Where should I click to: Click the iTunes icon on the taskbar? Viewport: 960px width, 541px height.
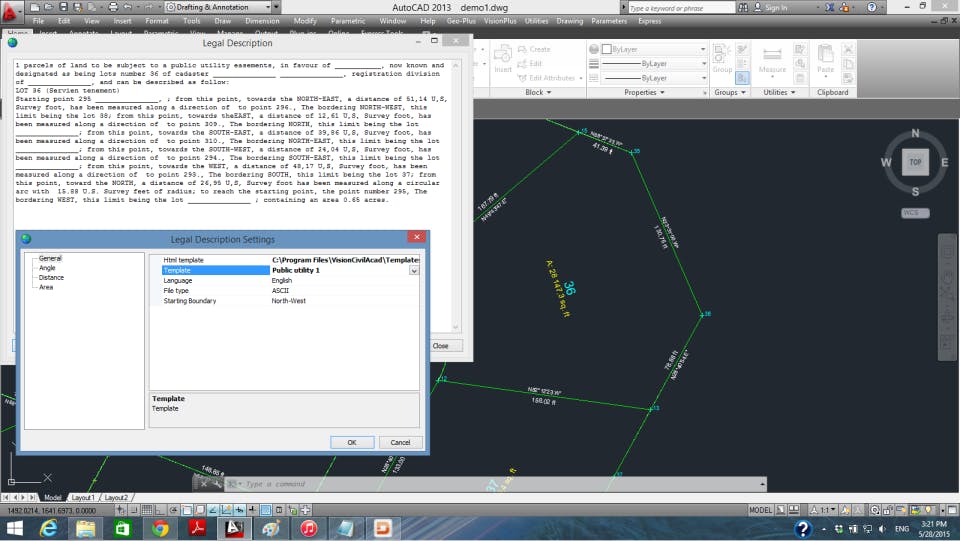coord(308,528)
